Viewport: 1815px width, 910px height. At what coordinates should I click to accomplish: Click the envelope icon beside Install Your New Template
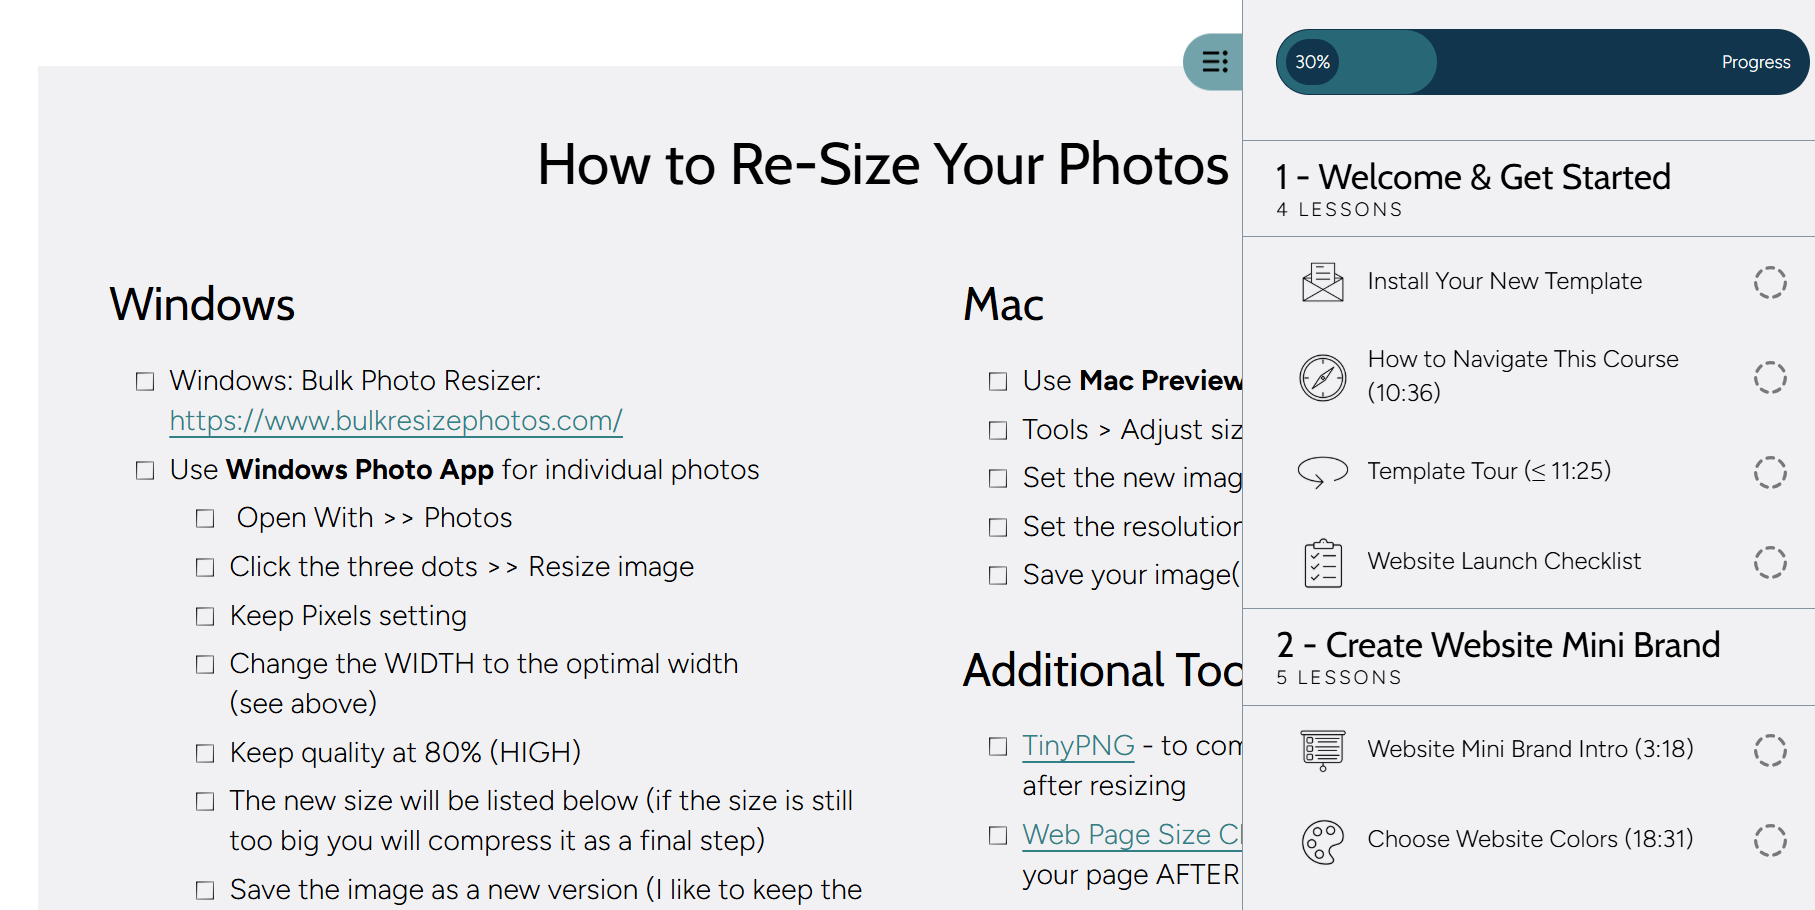1322,282
